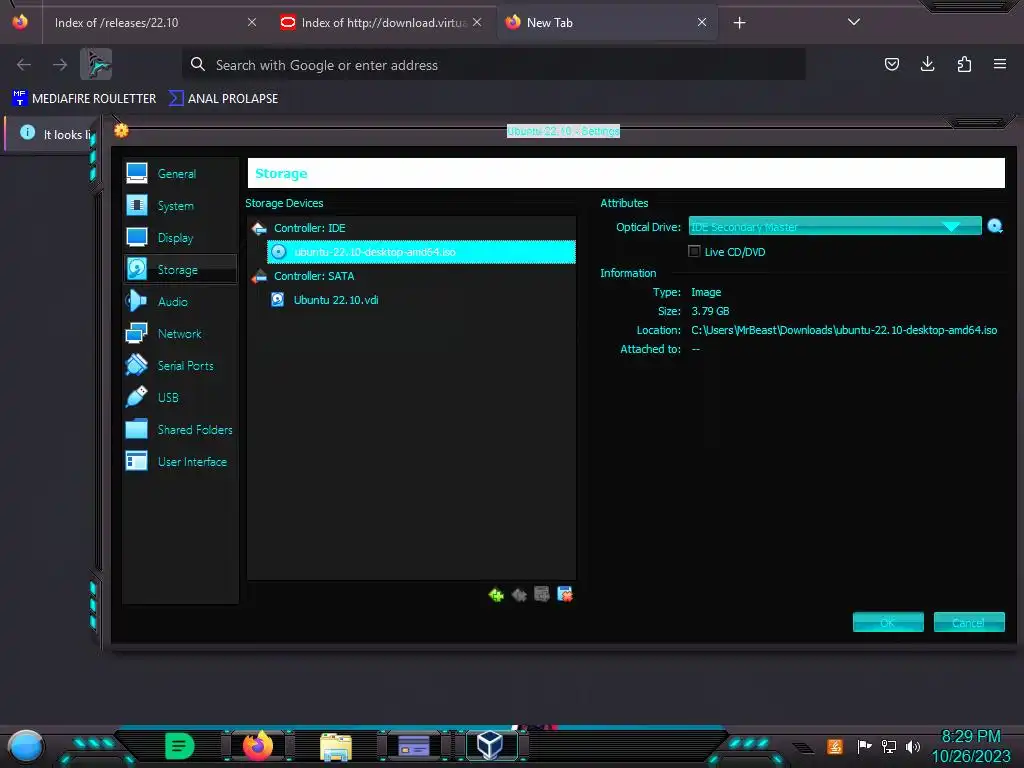The image size is (1024, 768).
Task: Open Audio settings
Action: (x=180, y=301)
